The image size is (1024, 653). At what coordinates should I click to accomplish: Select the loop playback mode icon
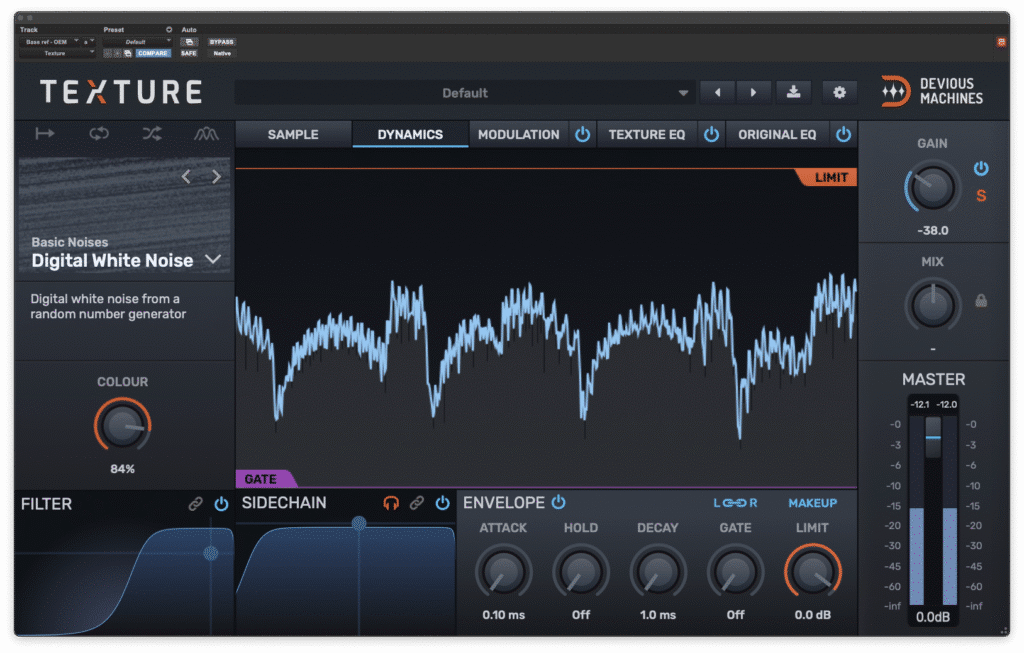(99, 134)
